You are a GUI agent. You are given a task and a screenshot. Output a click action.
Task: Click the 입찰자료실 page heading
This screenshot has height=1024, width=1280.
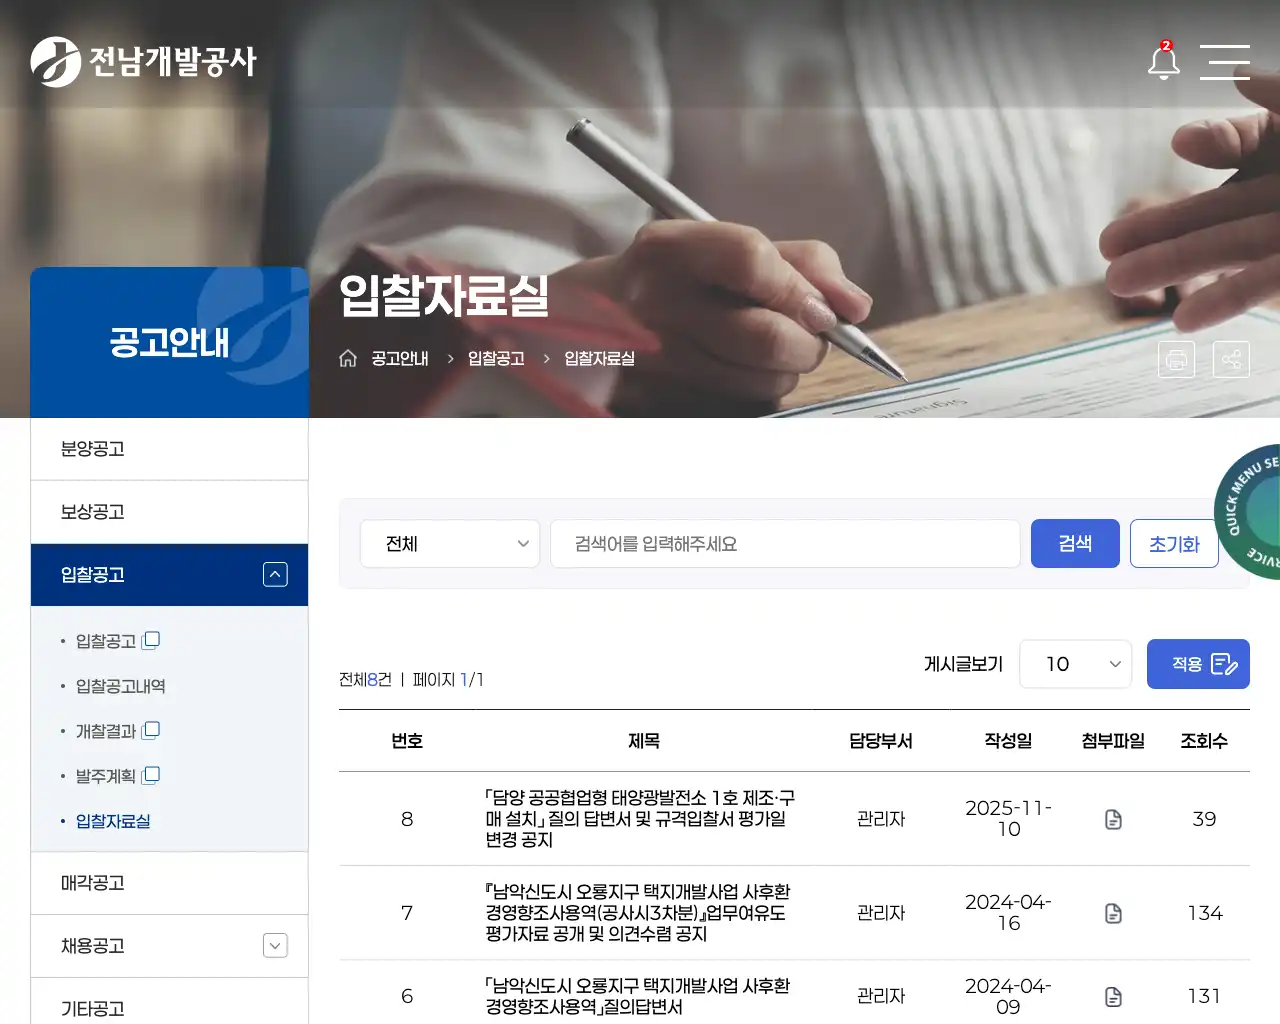444,295
